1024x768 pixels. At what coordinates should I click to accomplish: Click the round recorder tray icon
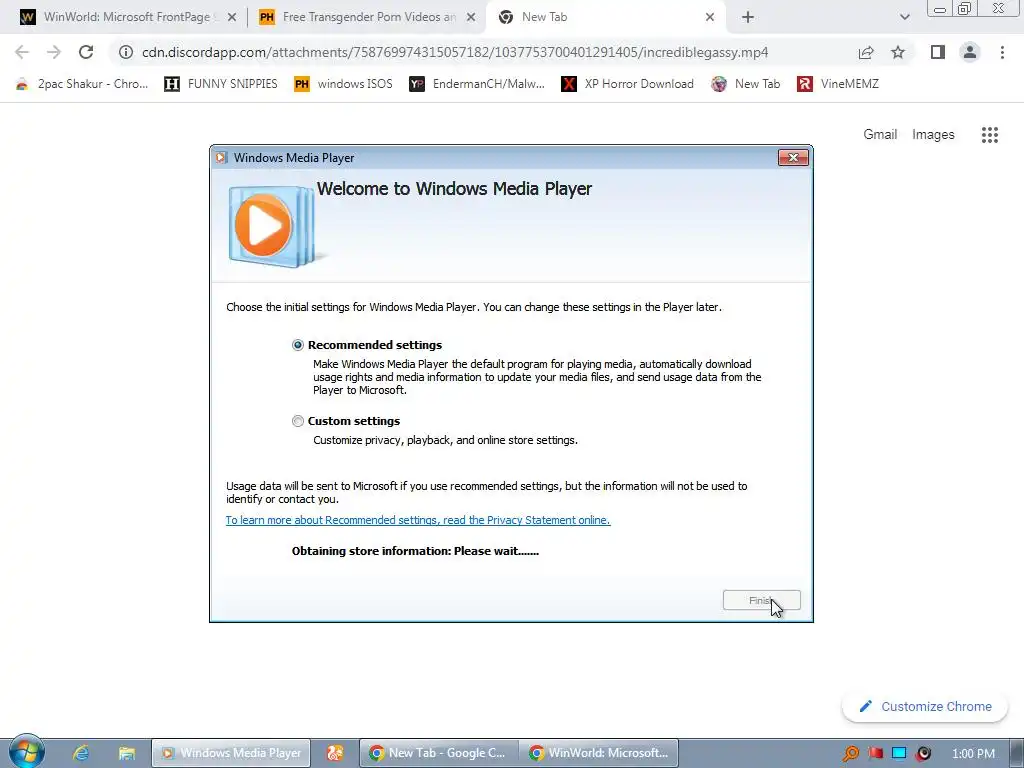pos(923,754)
